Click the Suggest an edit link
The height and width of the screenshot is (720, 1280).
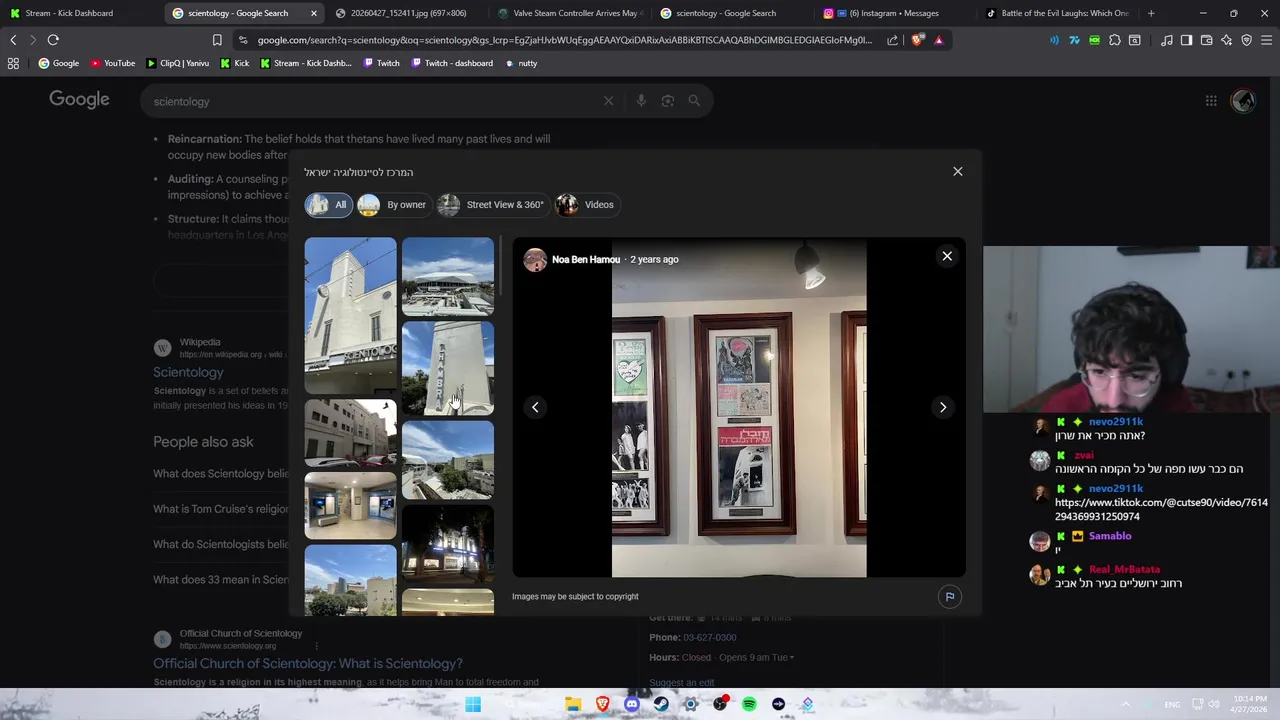click(x=682, y=683)
